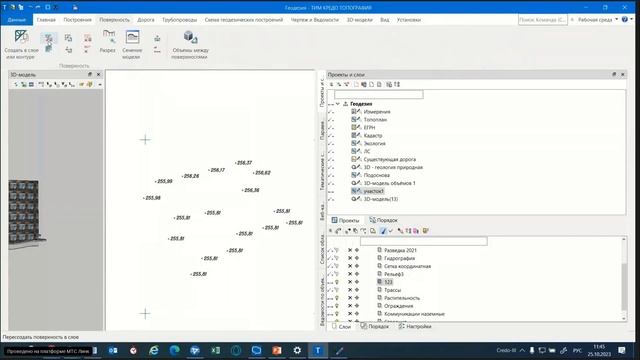The width and height of the screenshot is (640, 360).
Task: Open the 3D модели ribbon tab
Action: [x=360, y=20]
